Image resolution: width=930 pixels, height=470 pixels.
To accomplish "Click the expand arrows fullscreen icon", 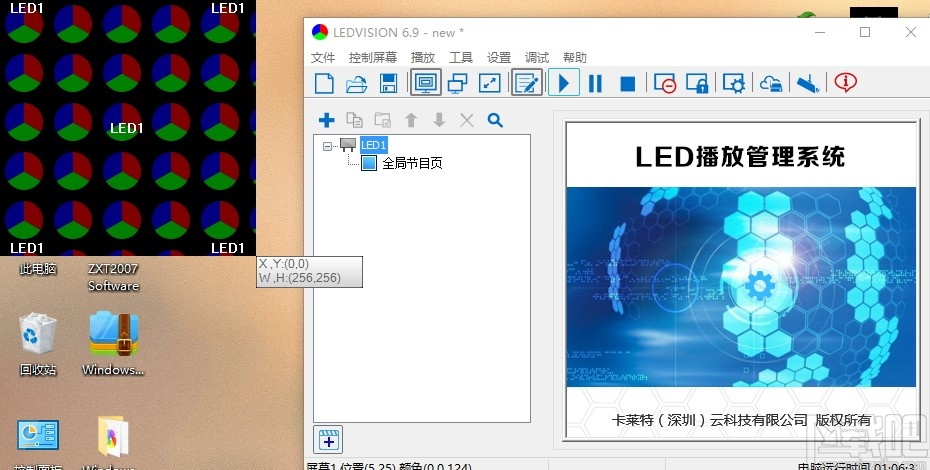I will [x=489, y=83].
